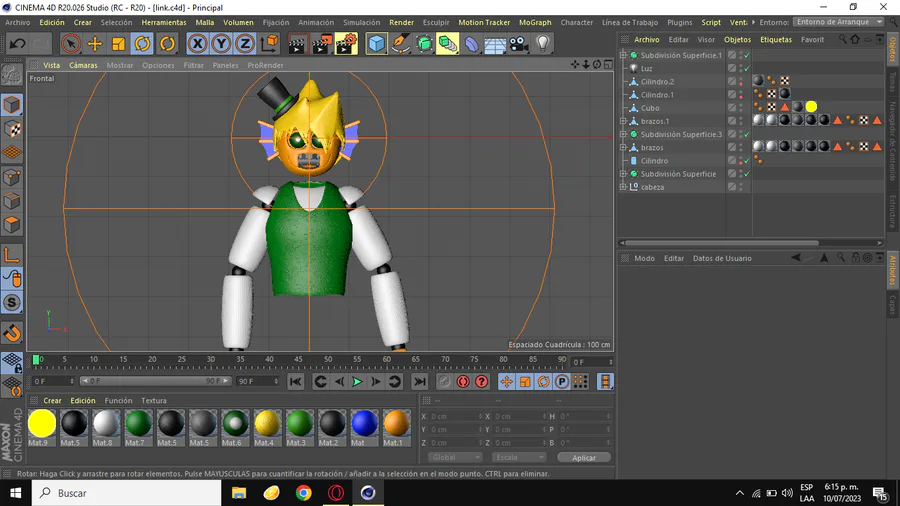Enable Texture mode in left palette
Screen dimensions: 900x506
[11, 129]
